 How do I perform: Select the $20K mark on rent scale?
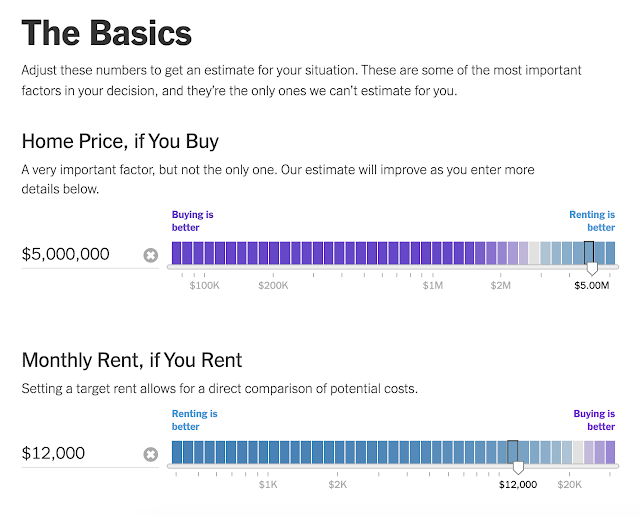point(569,484)
